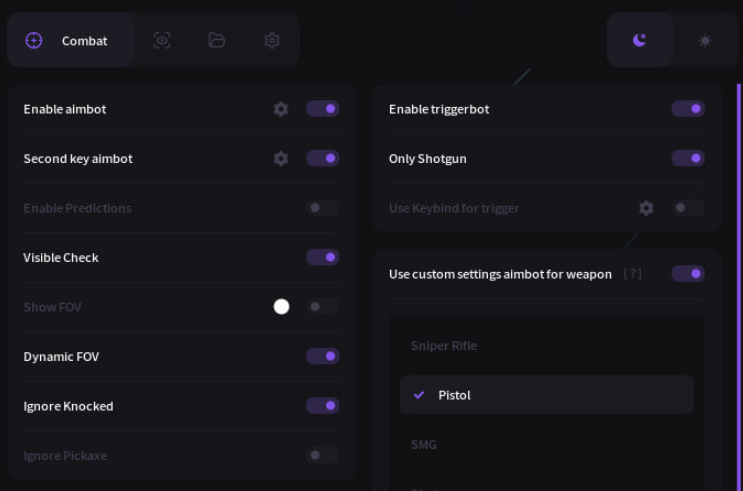Screen dimensions: 743x491
Task: Click the Only Shotgun label
Action: [427, 159]
